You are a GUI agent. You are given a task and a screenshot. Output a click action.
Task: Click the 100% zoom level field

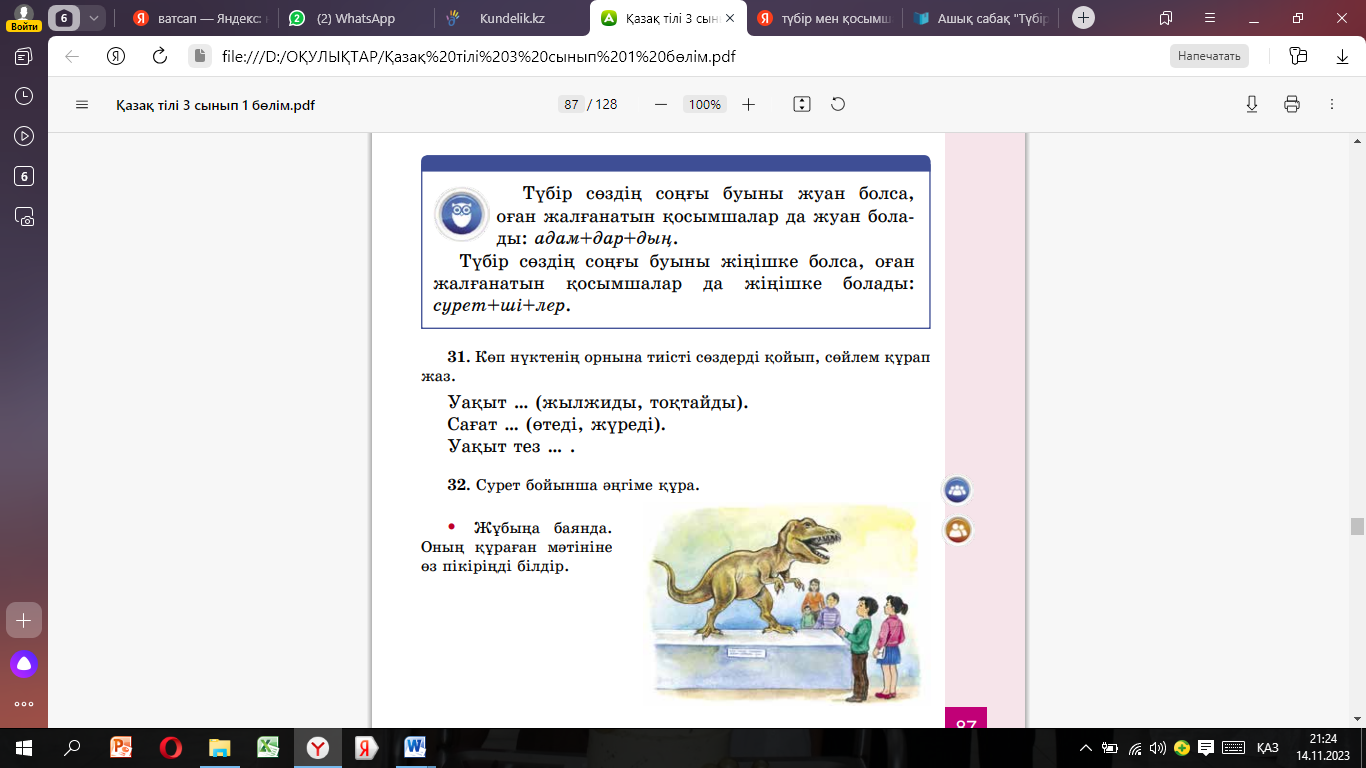705,105
